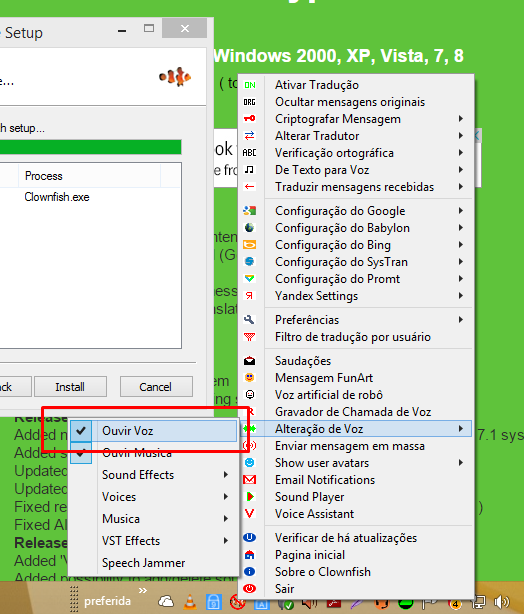The height and width of the screenshot is (614, 524).
Task: Select the Gravador de Chamada de Voz entry
Action: coord(356,412)
